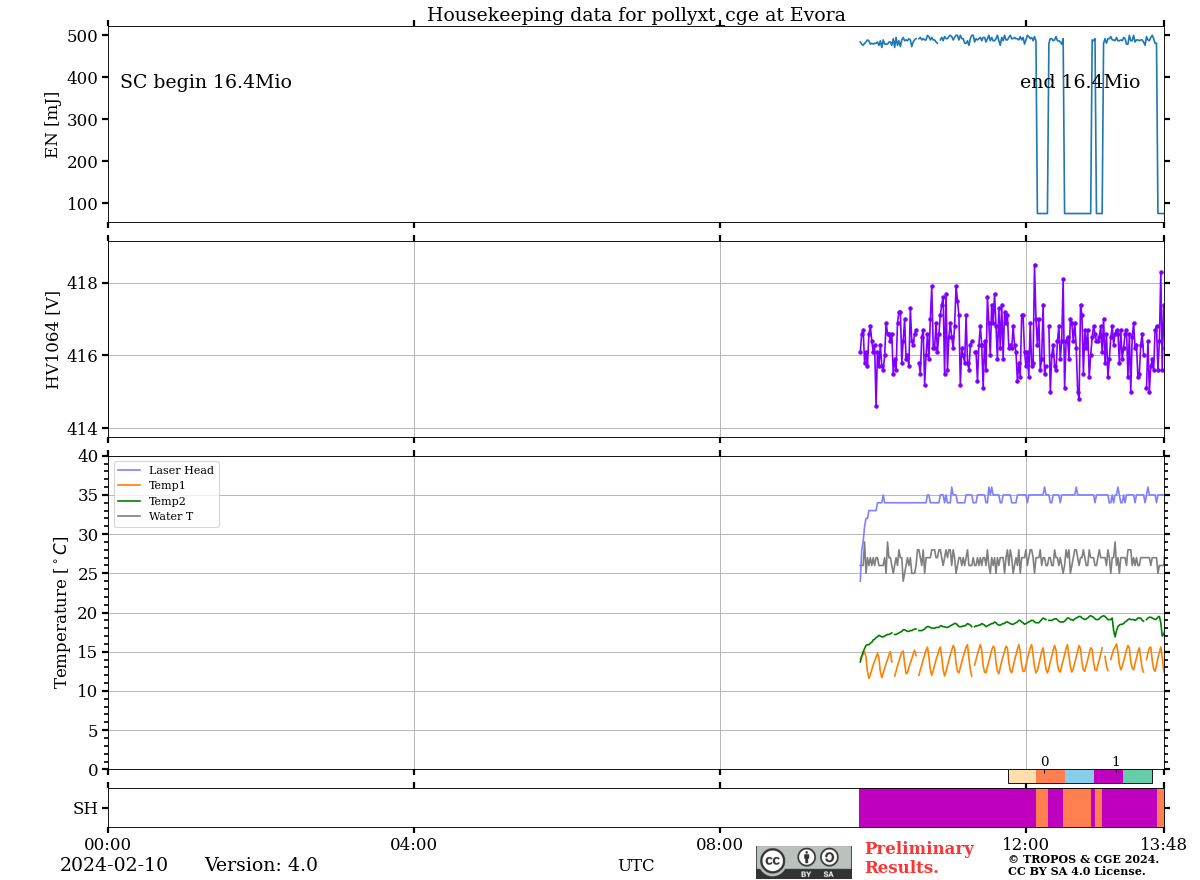Click the 414 tick on HV1064 axis
The image size is (1200, 880).
82,429
